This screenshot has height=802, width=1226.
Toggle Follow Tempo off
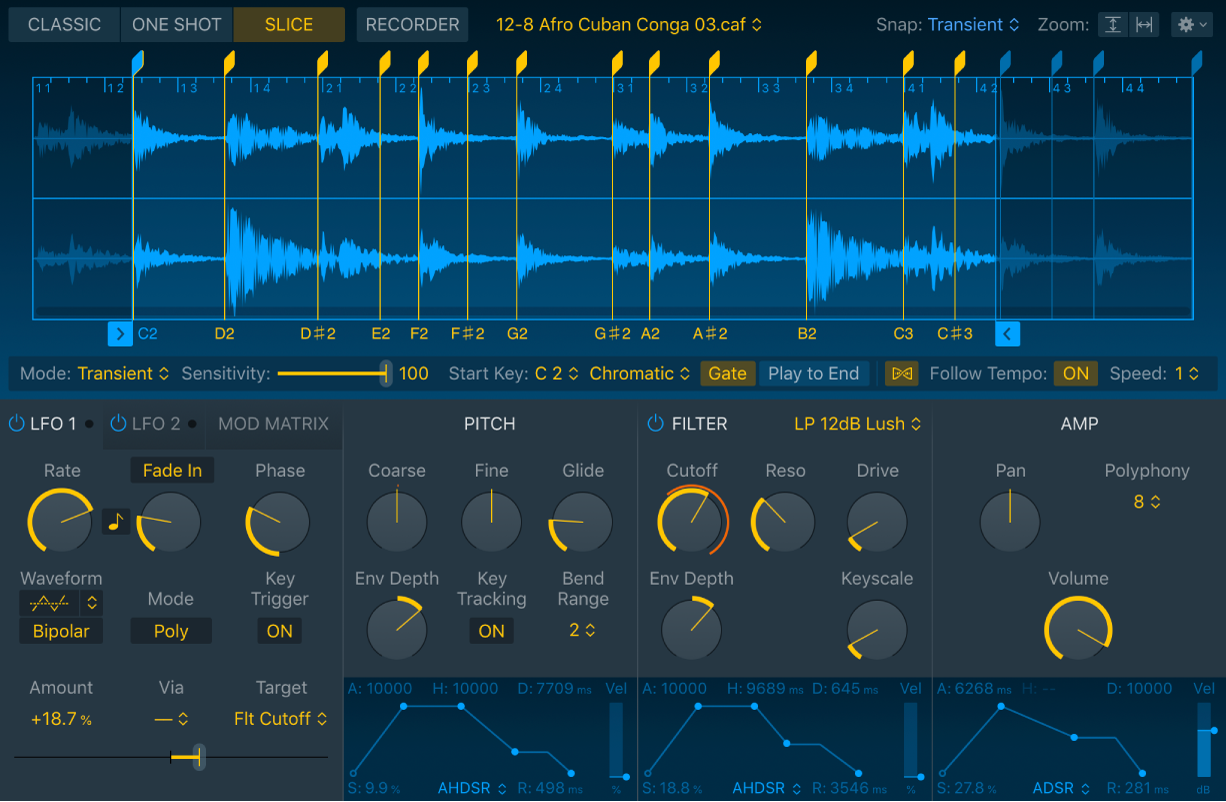pyautogui.click(x=1075, y=373)
